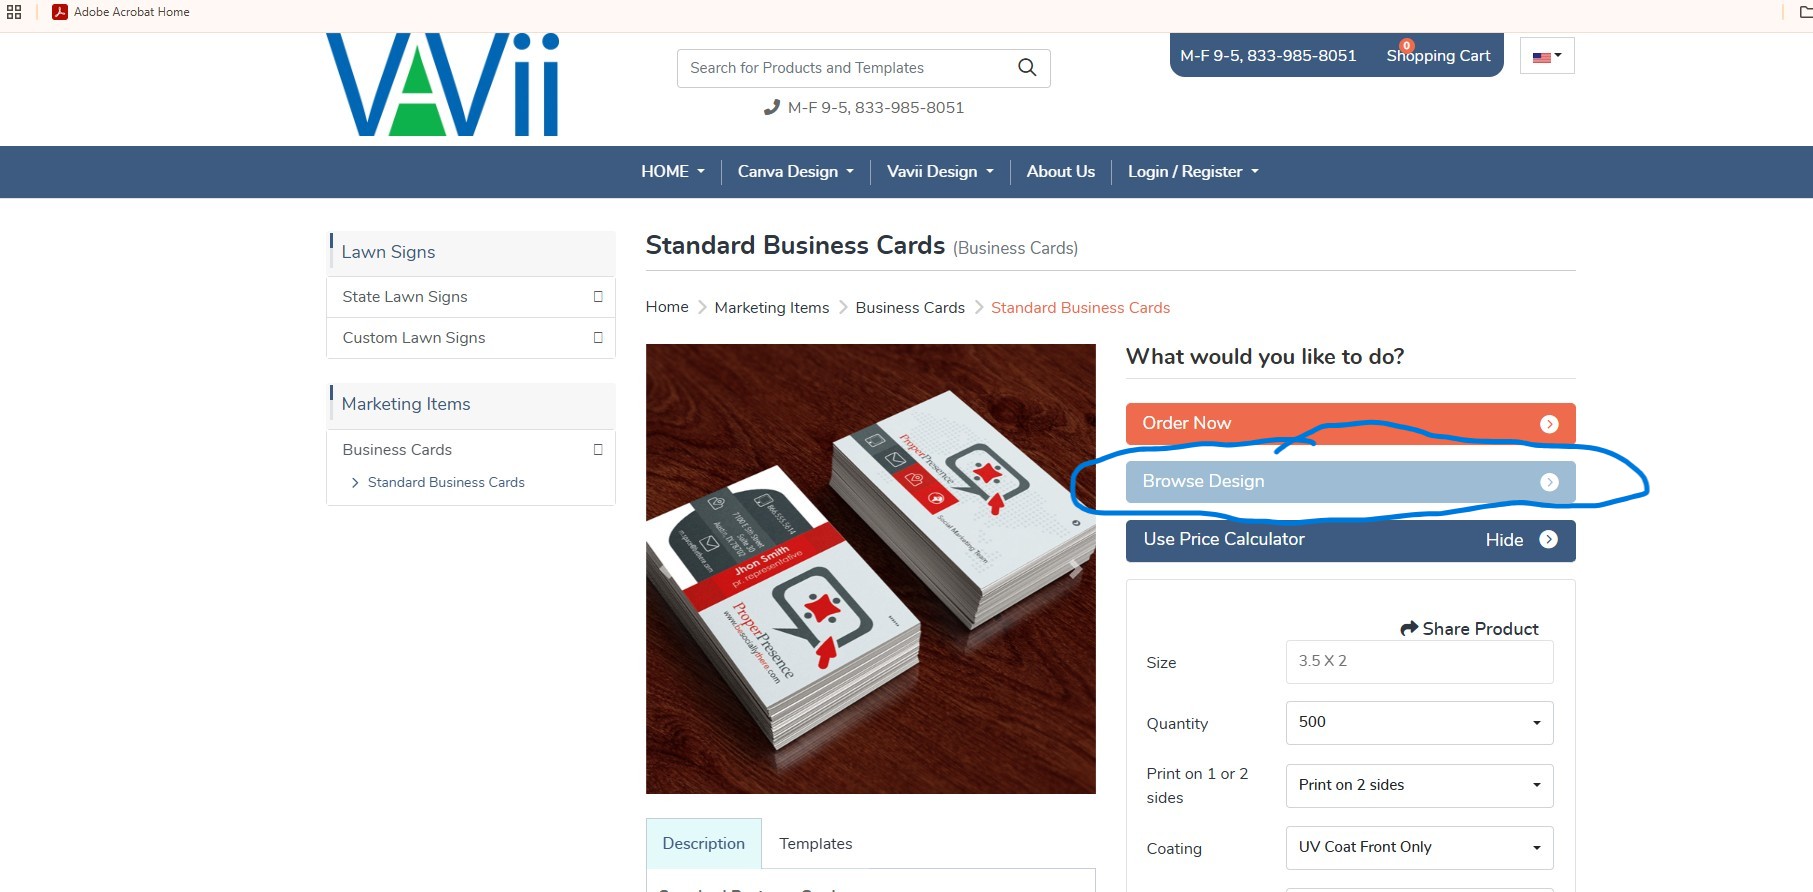Click the Shopping Cart link
Viewport: 1813px width, 892px height.
(1438, 56)
